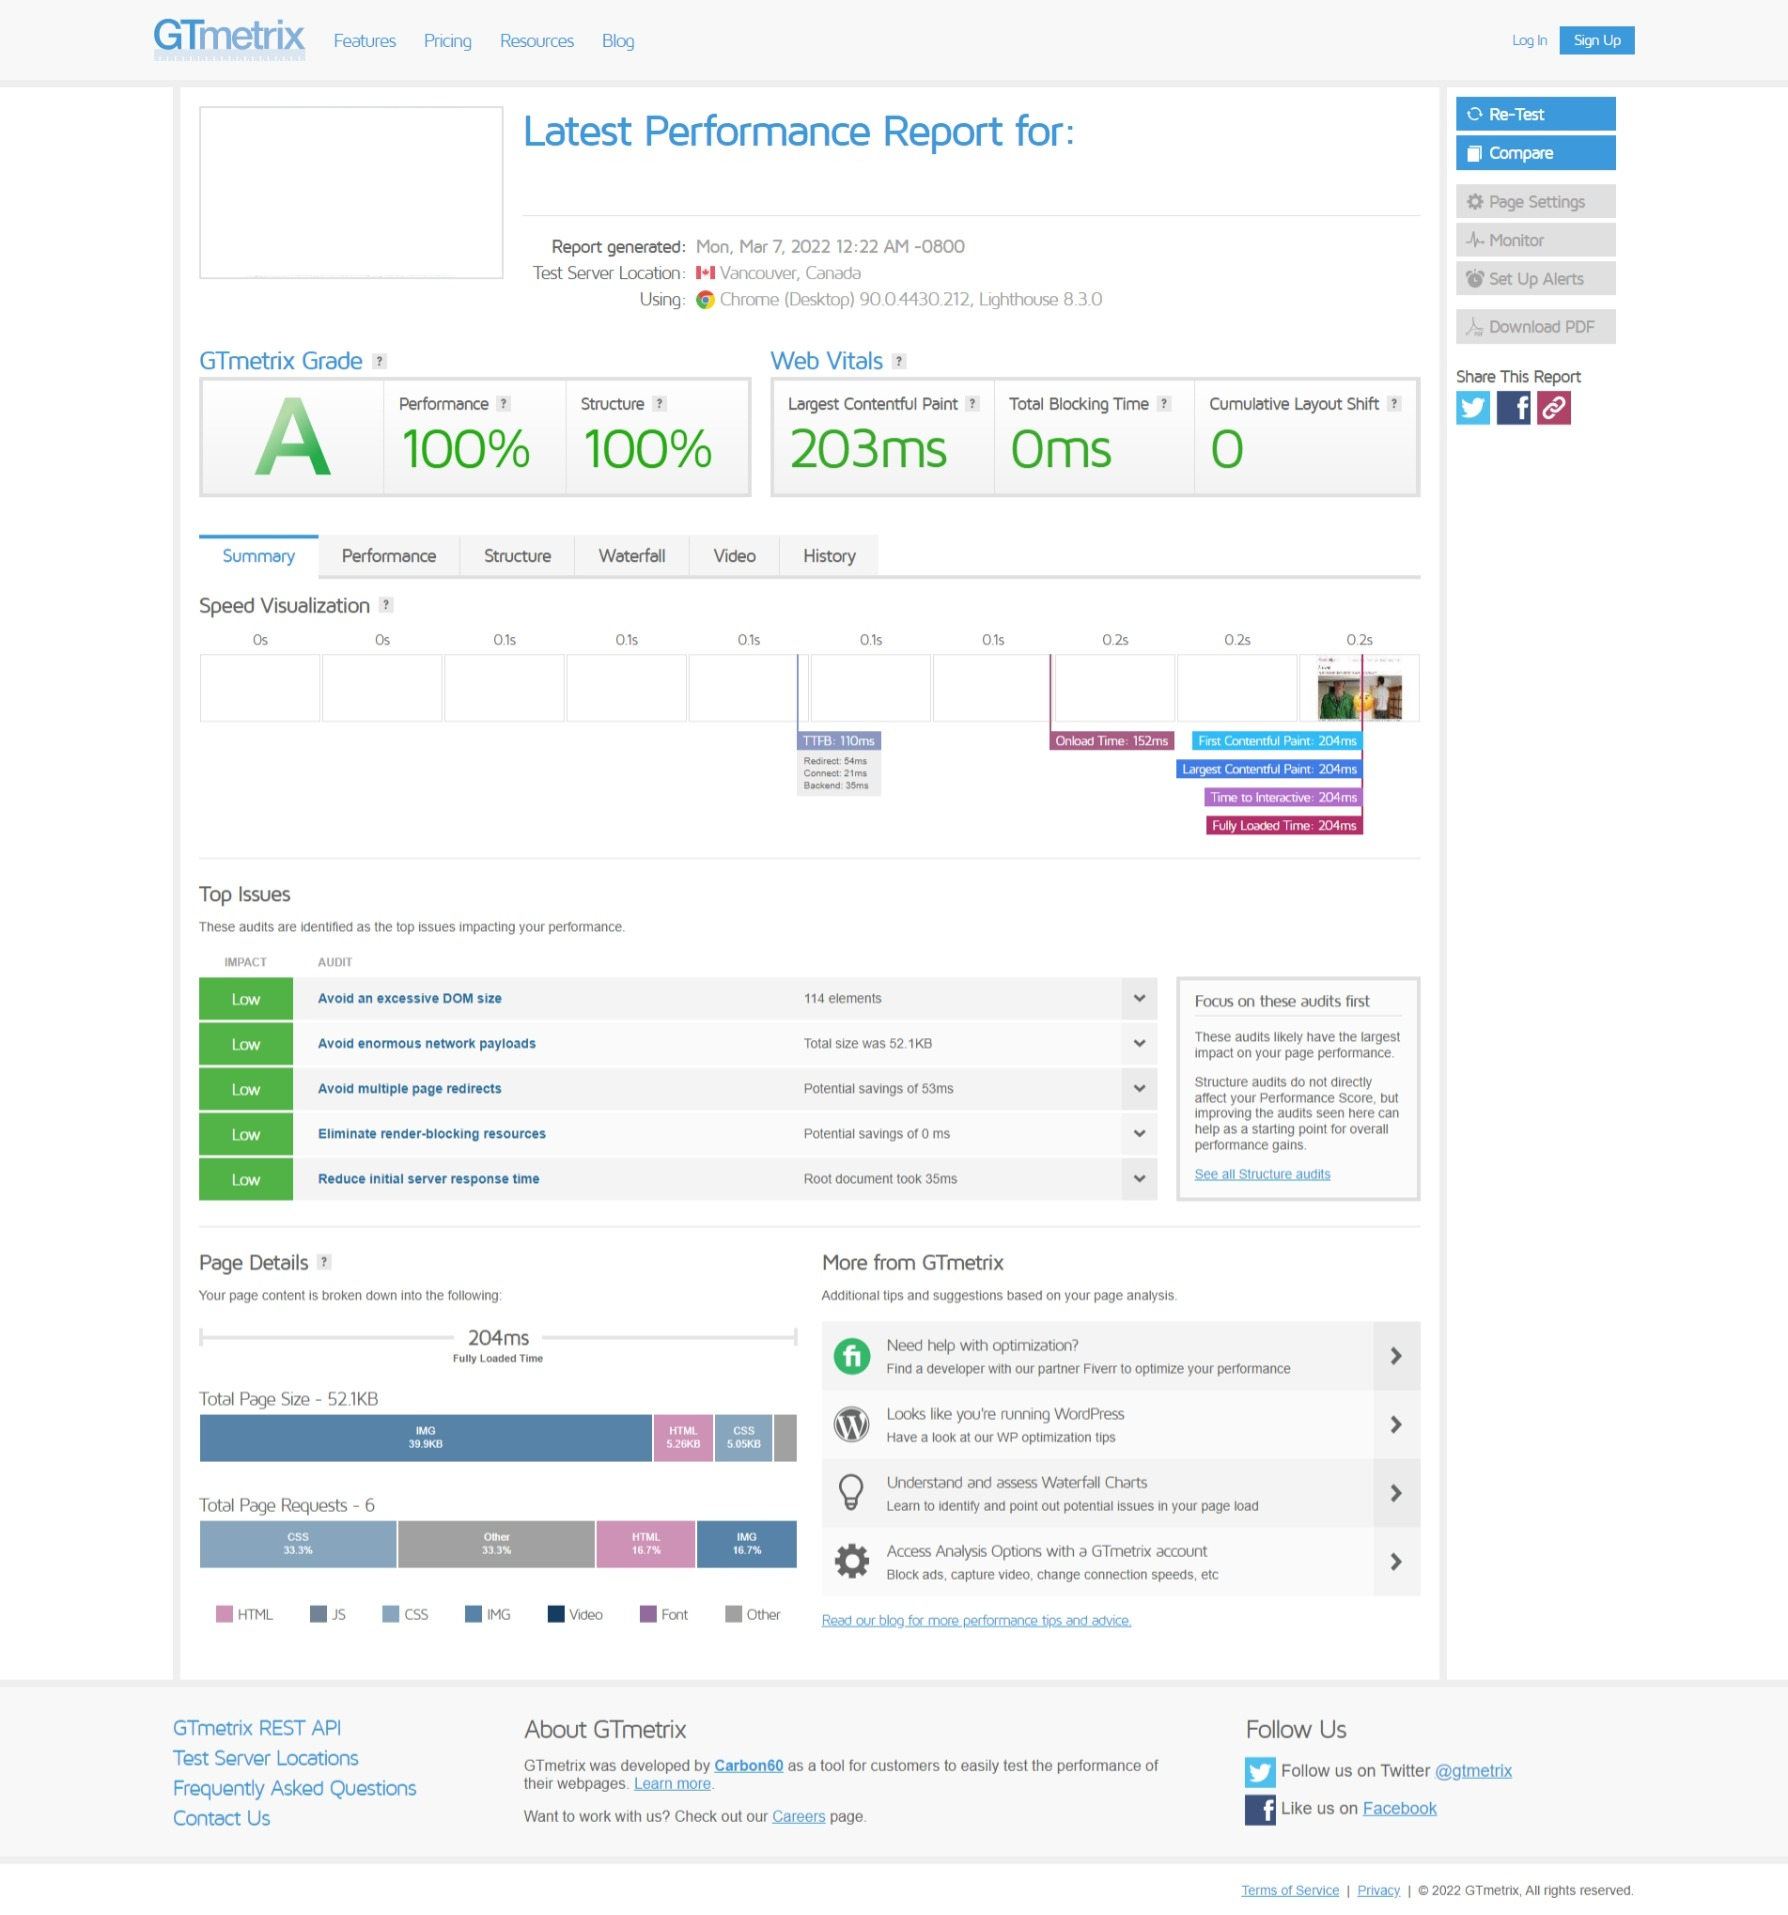
Task: Expand the Reduce initial server response time row
Action: 1139,1178
